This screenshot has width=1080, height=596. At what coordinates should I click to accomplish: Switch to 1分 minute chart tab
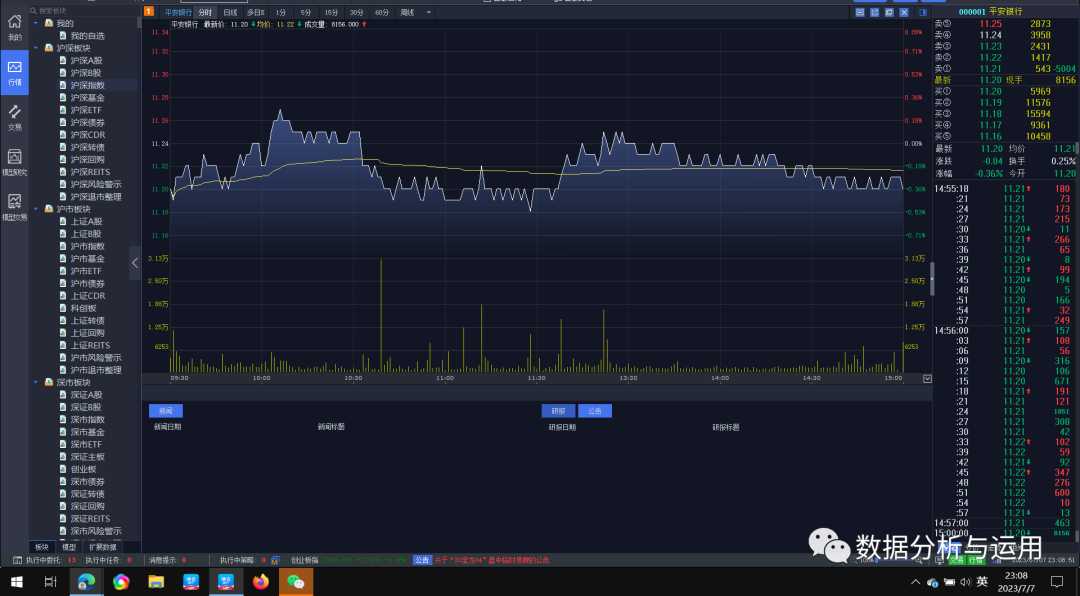point(281,12)
